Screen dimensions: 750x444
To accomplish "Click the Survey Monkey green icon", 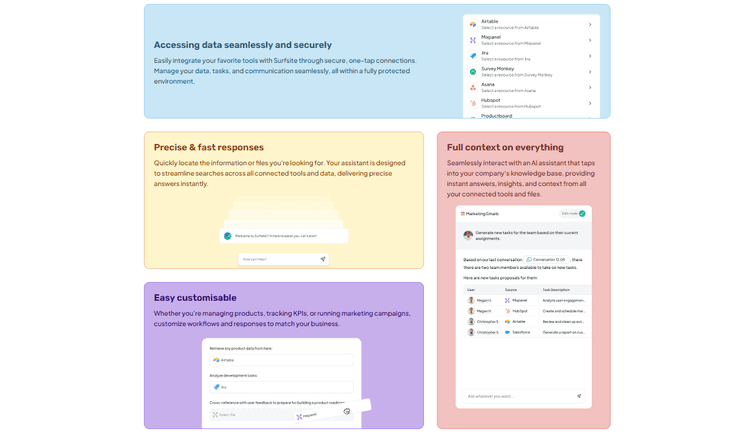I will click(473, 72).
